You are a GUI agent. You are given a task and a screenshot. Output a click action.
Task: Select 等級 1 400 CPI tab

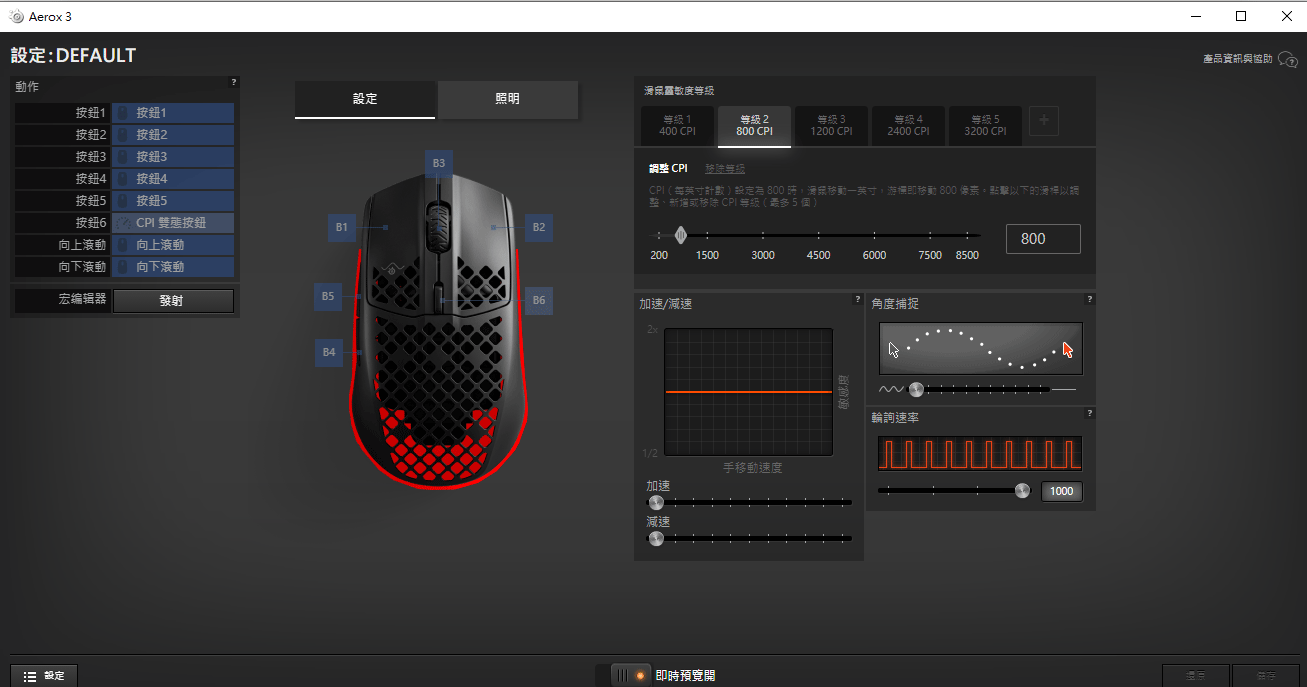coord(678,126)
